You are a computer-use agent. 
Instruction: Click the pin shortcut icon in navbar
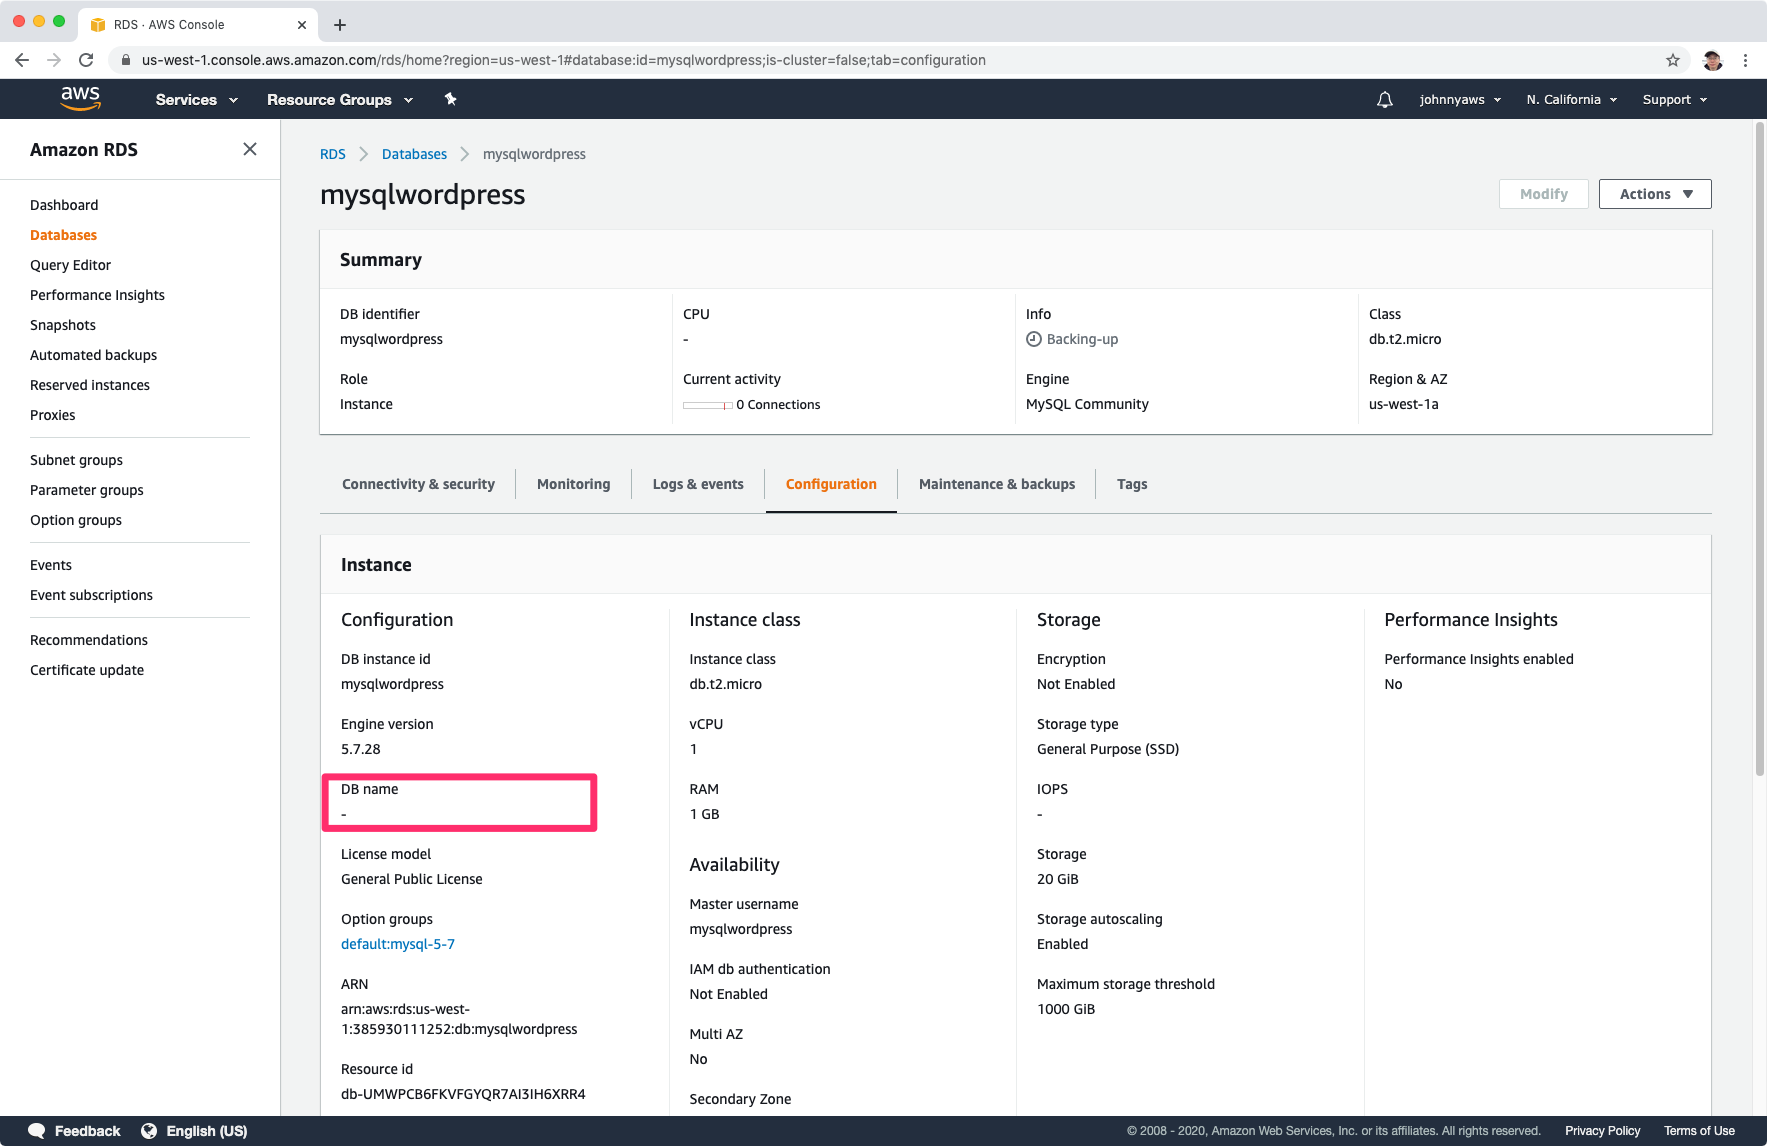pyautogui.click(x=450, y=99)
